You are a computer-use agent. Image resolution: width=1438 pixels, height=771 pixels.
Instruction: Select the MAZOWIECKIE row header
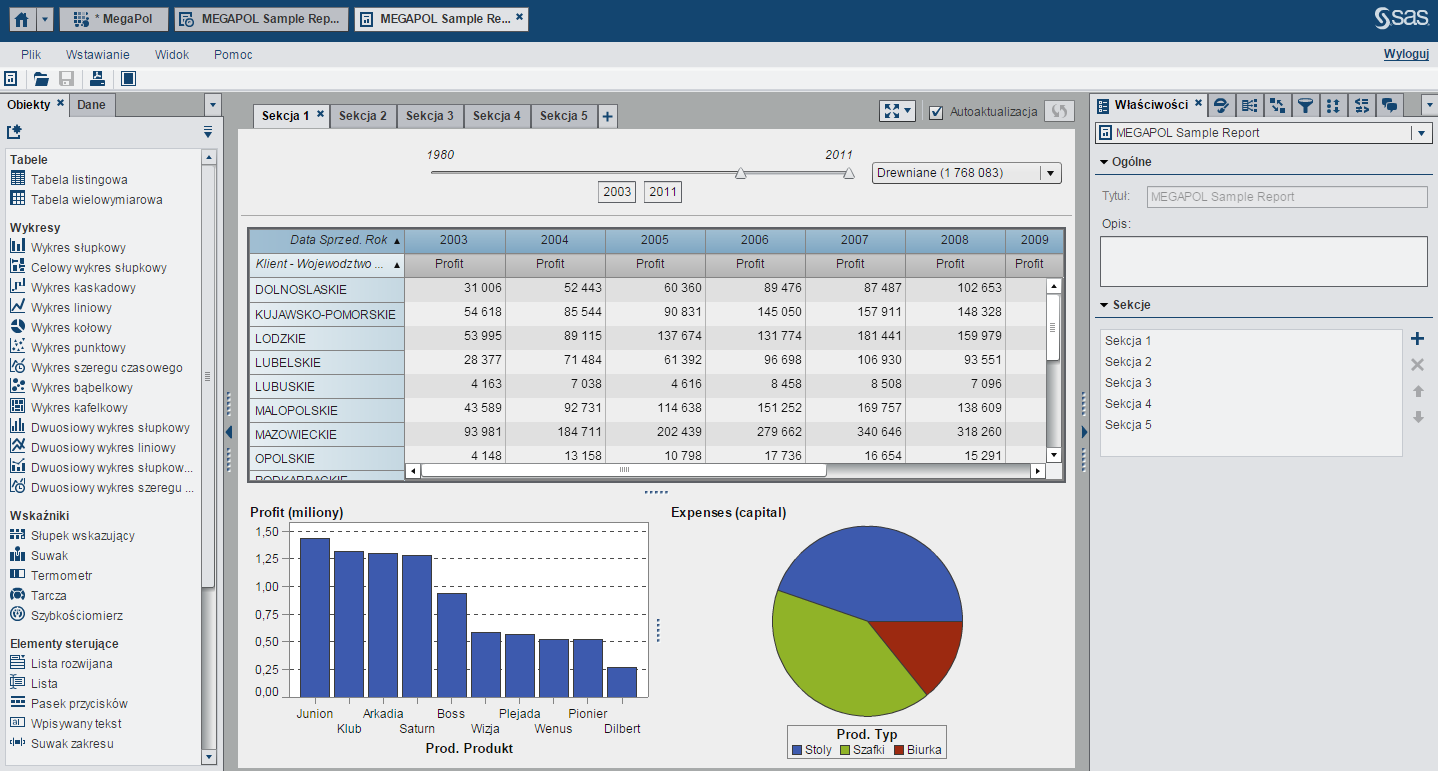[327, 434]
